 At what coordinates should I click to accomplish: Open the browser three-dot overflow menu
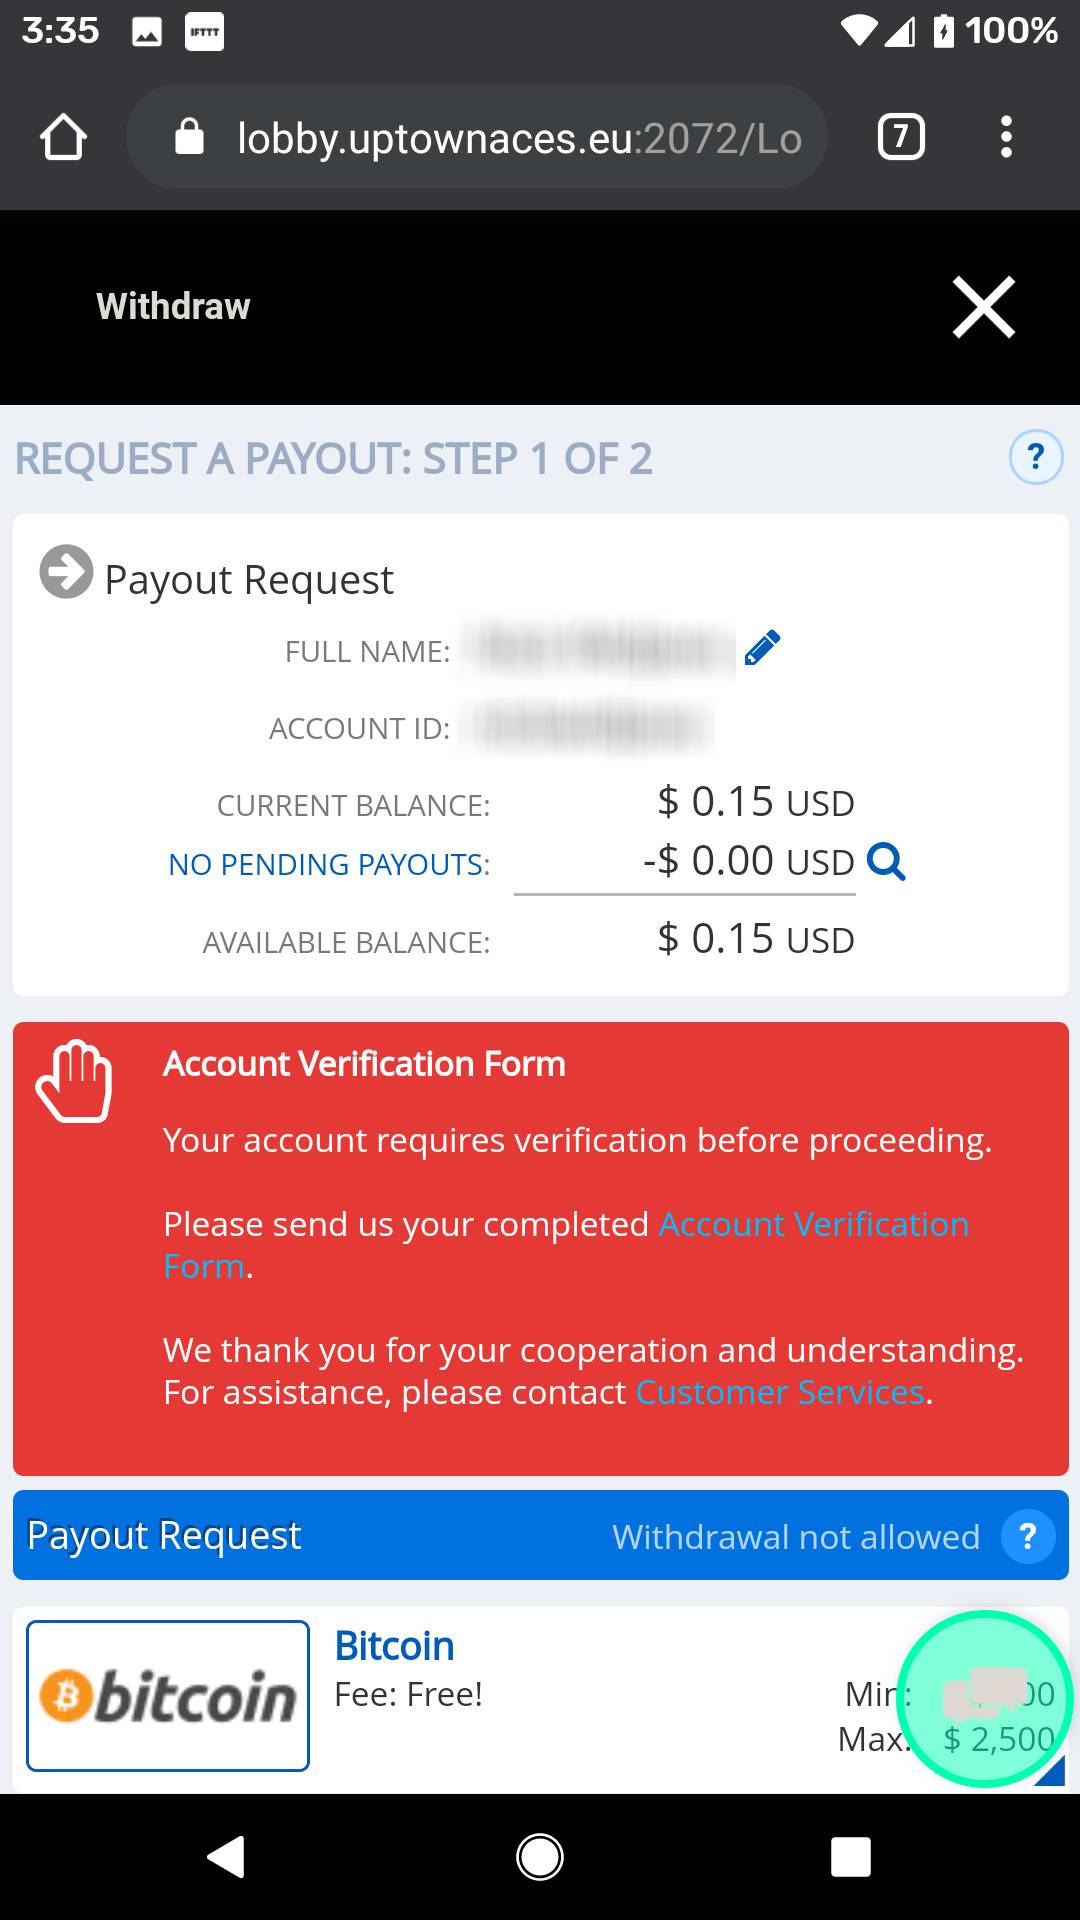(x=1006, y=137)
